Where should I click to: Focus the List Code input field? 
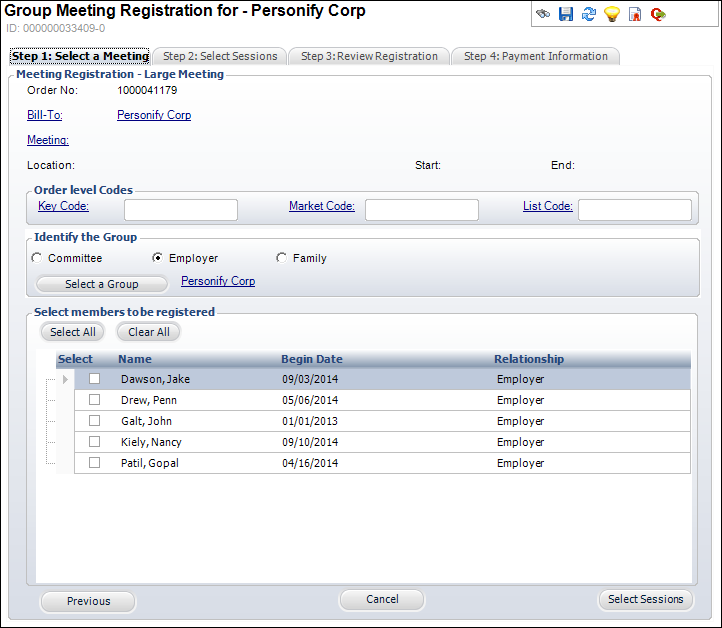coord(635,210)
